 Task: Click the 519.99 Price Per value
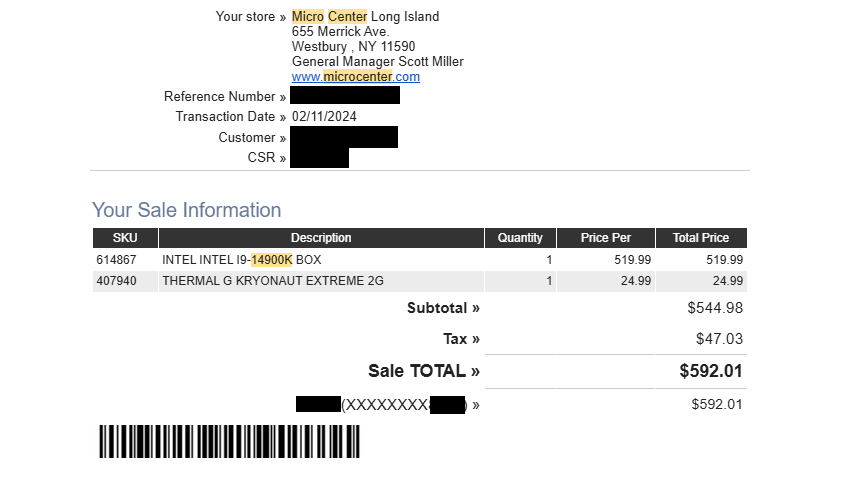632,260
